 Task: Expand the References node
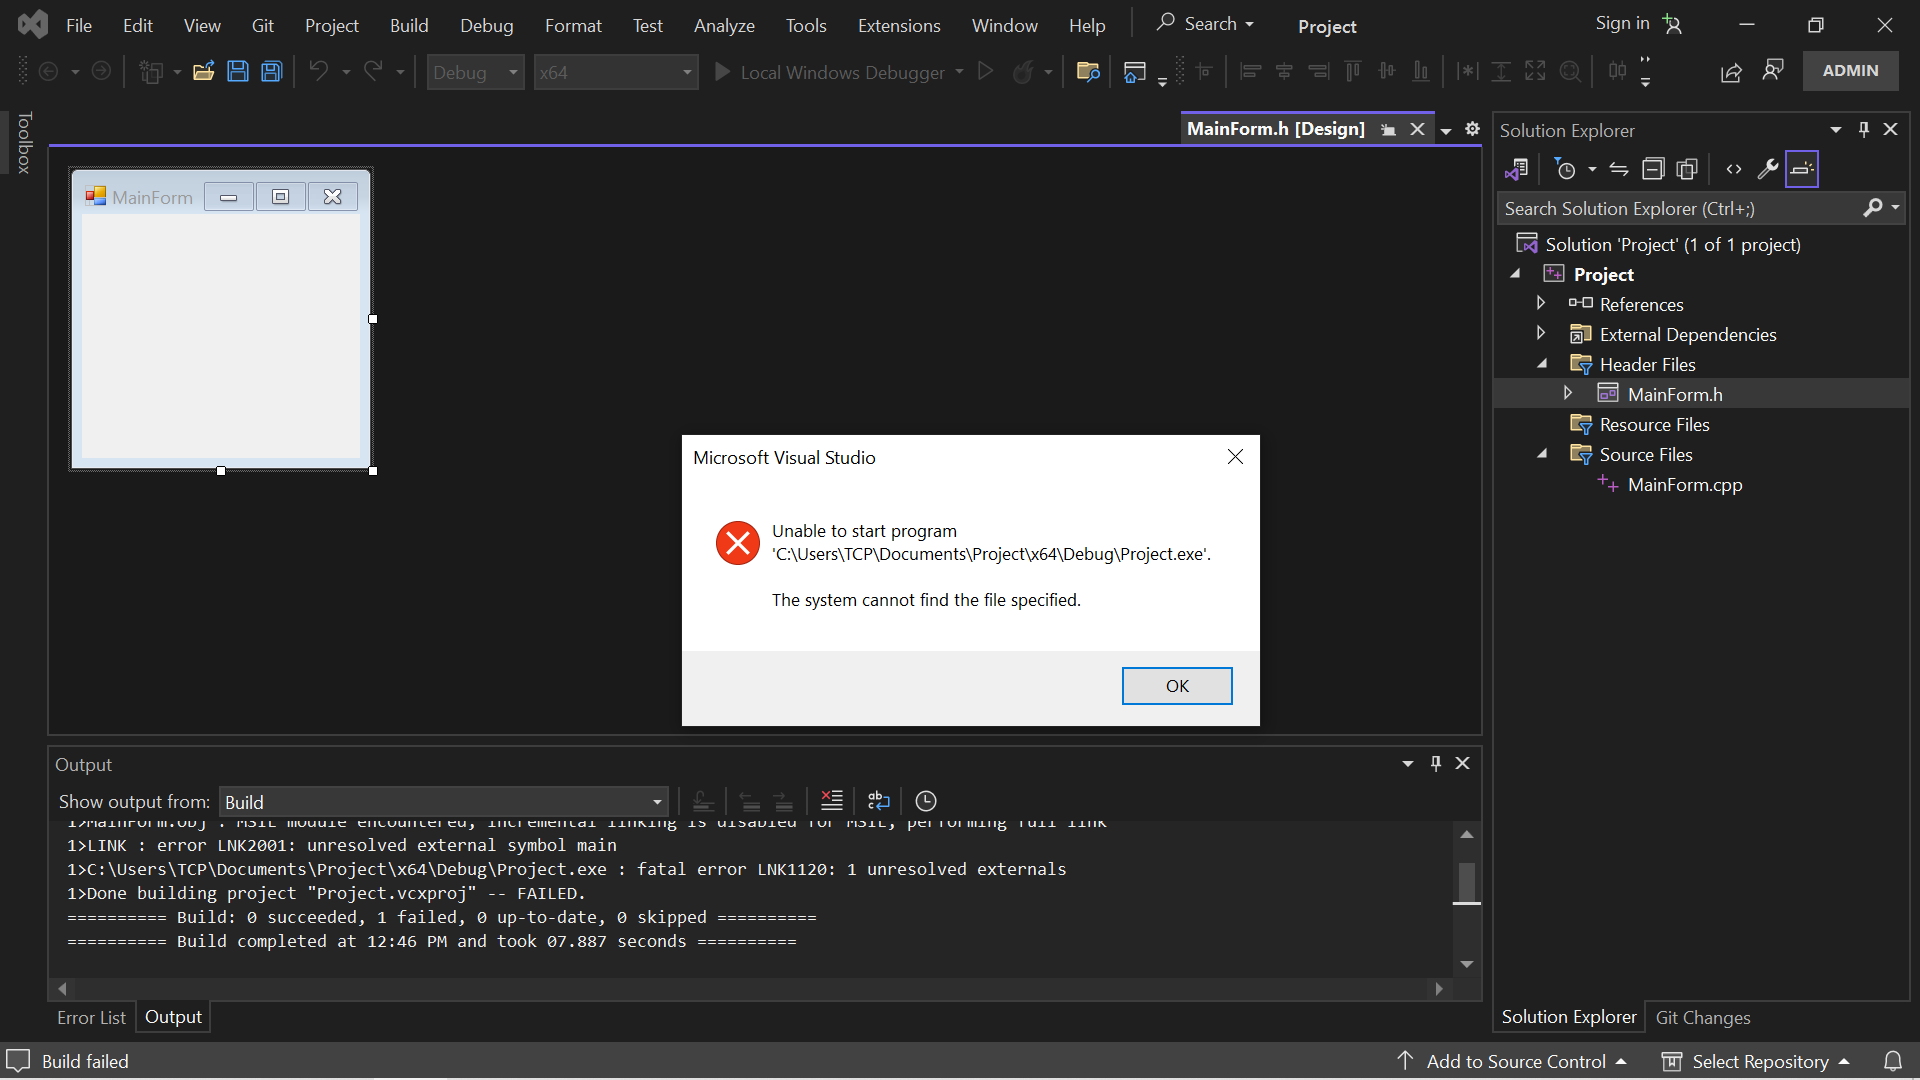click(x=1541, y=303)
